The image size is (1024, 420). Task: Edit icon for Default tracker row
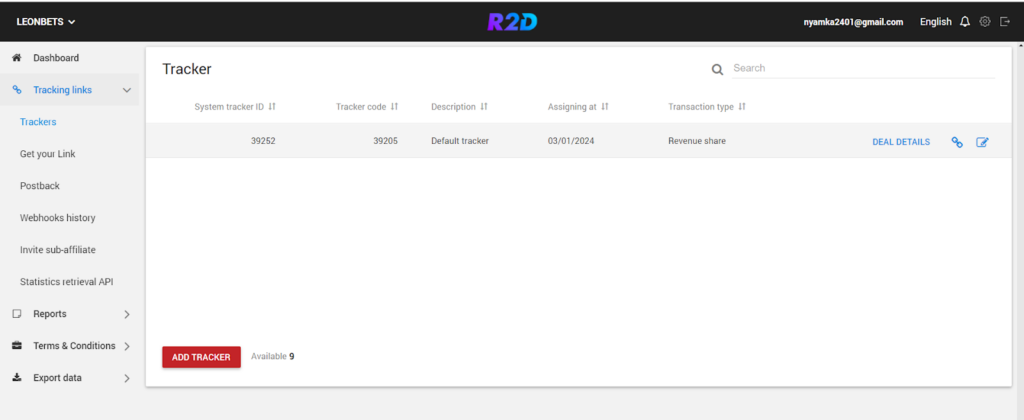coord(982,142)
